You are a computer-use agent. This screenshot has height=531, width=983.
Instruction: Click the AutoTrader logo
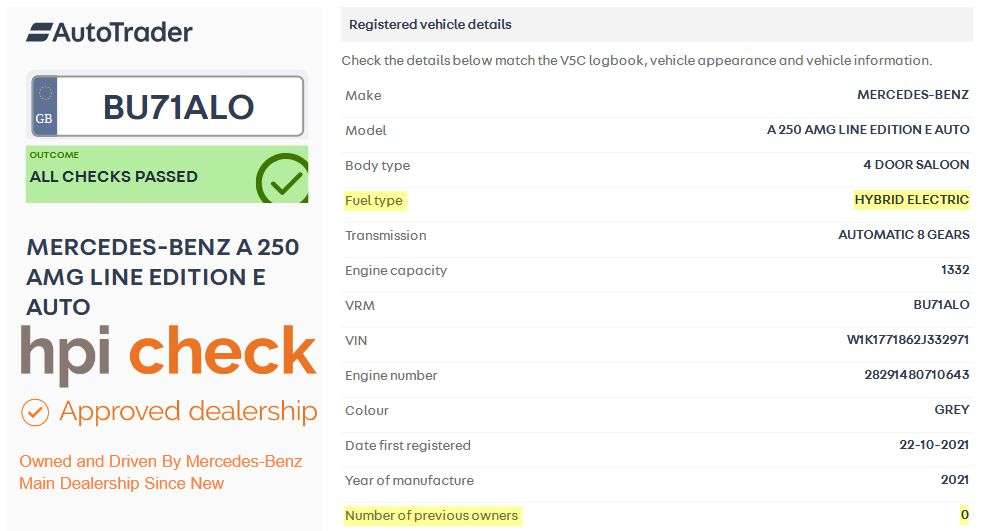click(109, 32)
